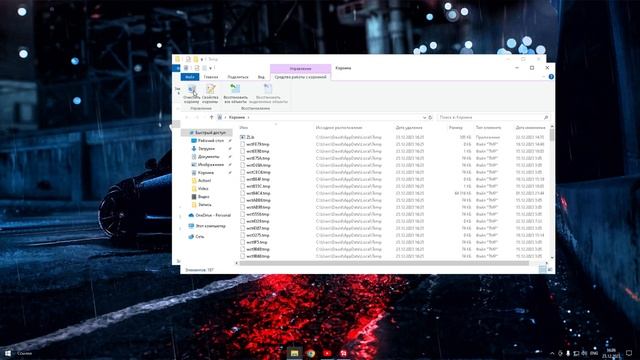The image size is (640, 360).
Task: Show hidden tray icons chevron
Action: click(x=552, y=353)
